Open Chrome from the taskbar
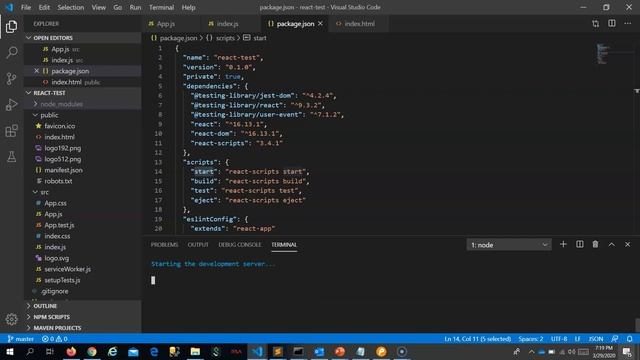The image size is (640, 360). point(92,351)
